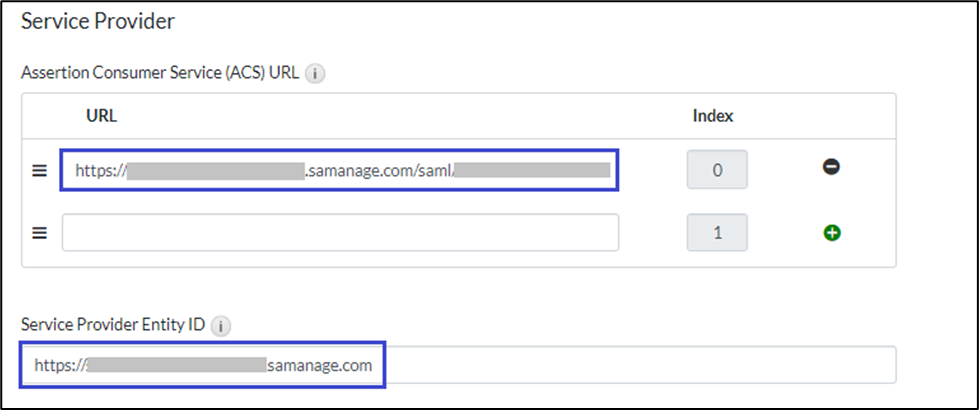Focus the empty second ACS URL field
The height and width of the screenshot is (410, 979).
point(340,232)
